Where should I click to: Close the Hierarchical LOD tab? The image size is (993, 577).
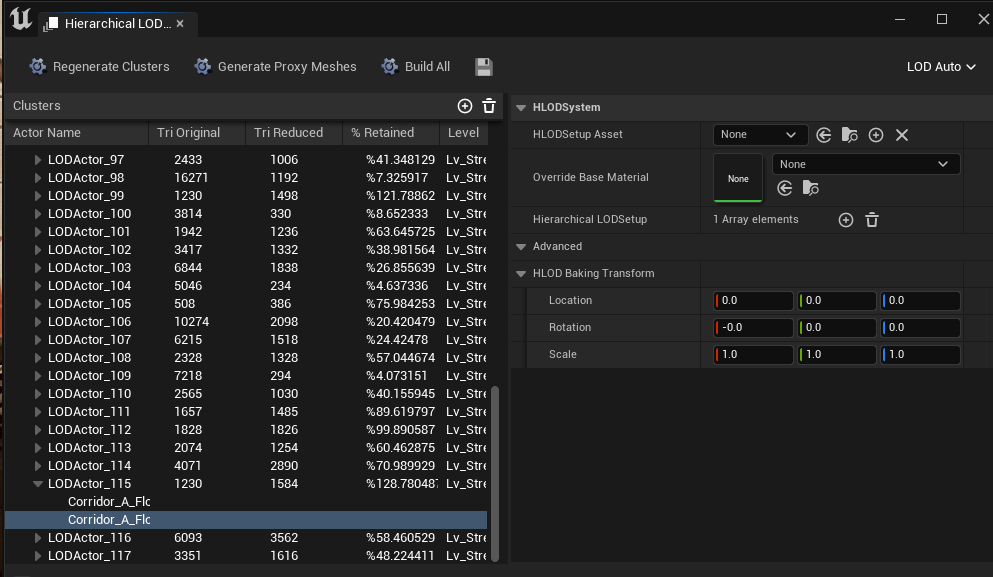point(180,23)
